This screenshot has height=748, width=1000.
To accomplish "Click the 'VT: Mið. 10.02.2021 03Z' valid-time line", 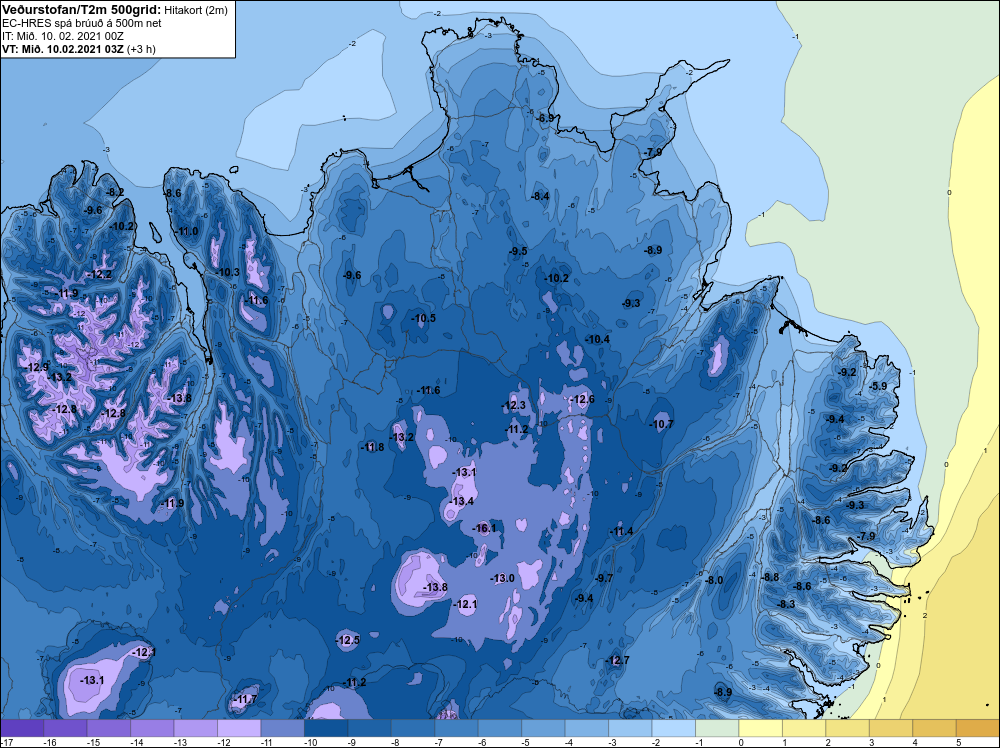I will click(63, 49).
